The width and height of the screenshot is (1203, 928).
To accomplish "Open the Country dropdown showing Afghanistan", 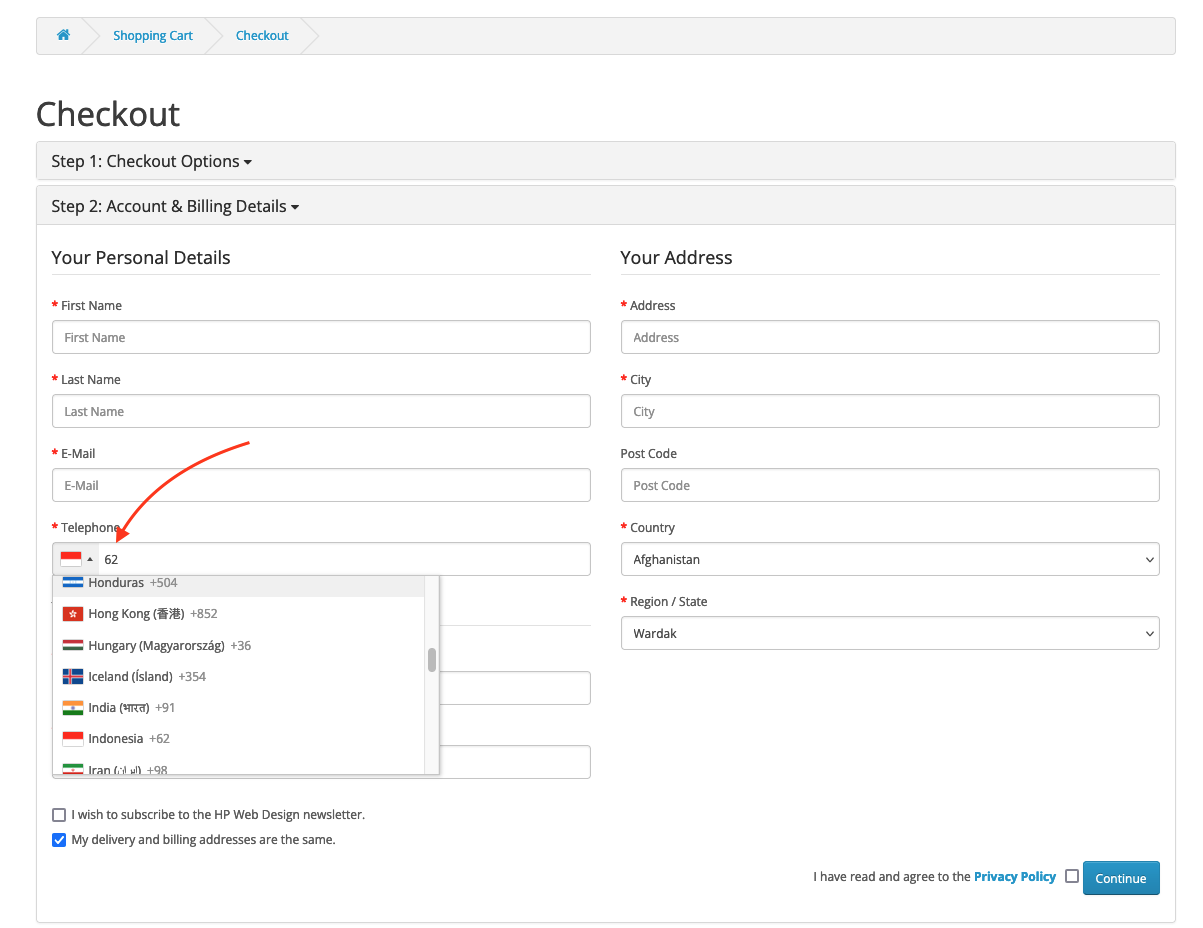I will pos(889,558).
